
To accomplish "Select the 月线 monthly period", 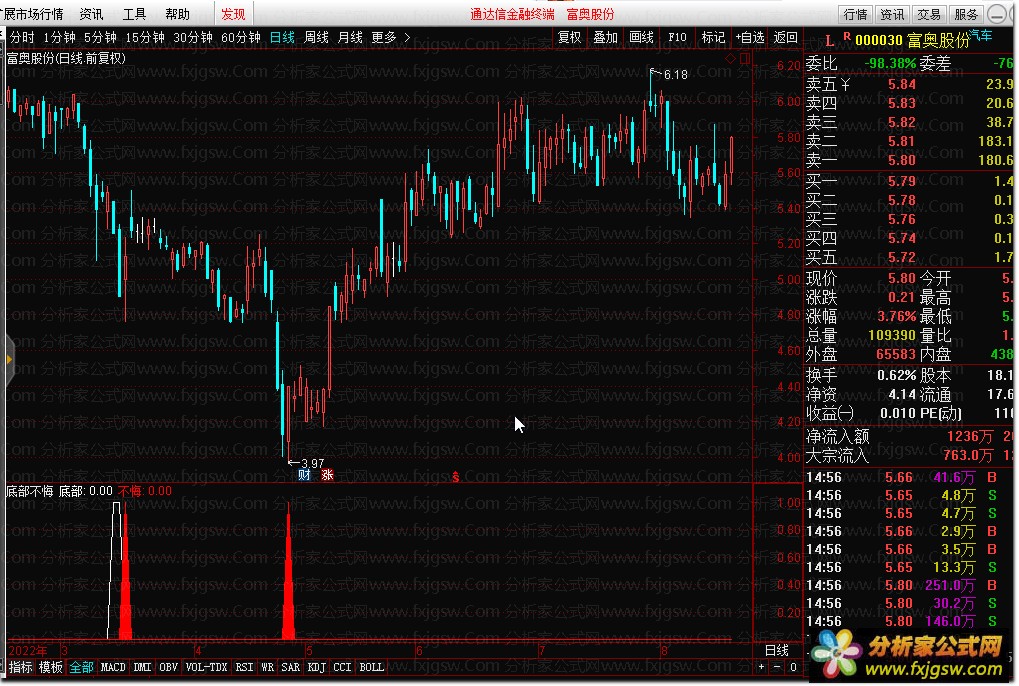I will (350, 38).
